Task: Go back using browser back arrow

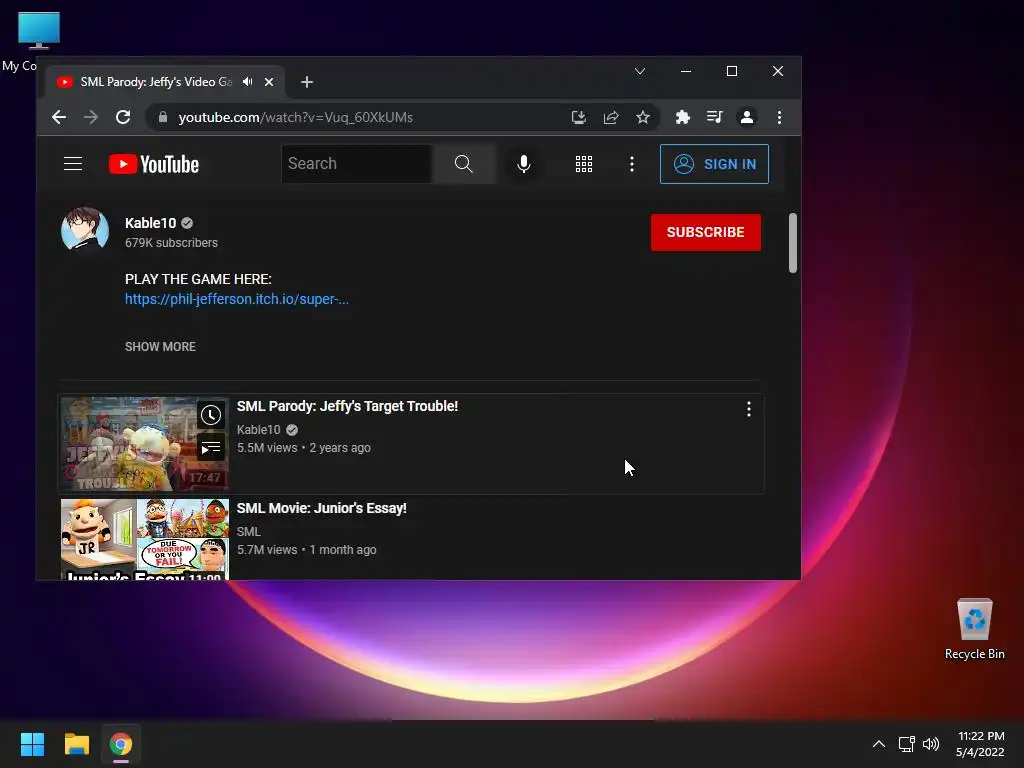Action: 59,118
